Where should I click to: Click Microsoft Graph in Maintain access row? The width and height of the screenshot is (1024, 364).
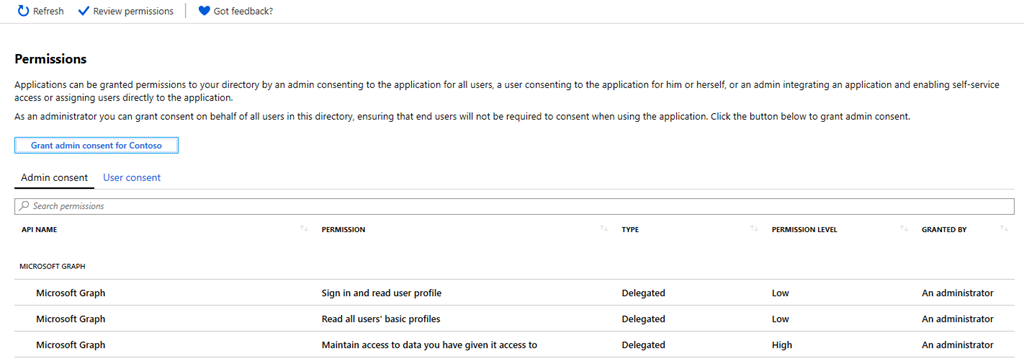point(71,344)
